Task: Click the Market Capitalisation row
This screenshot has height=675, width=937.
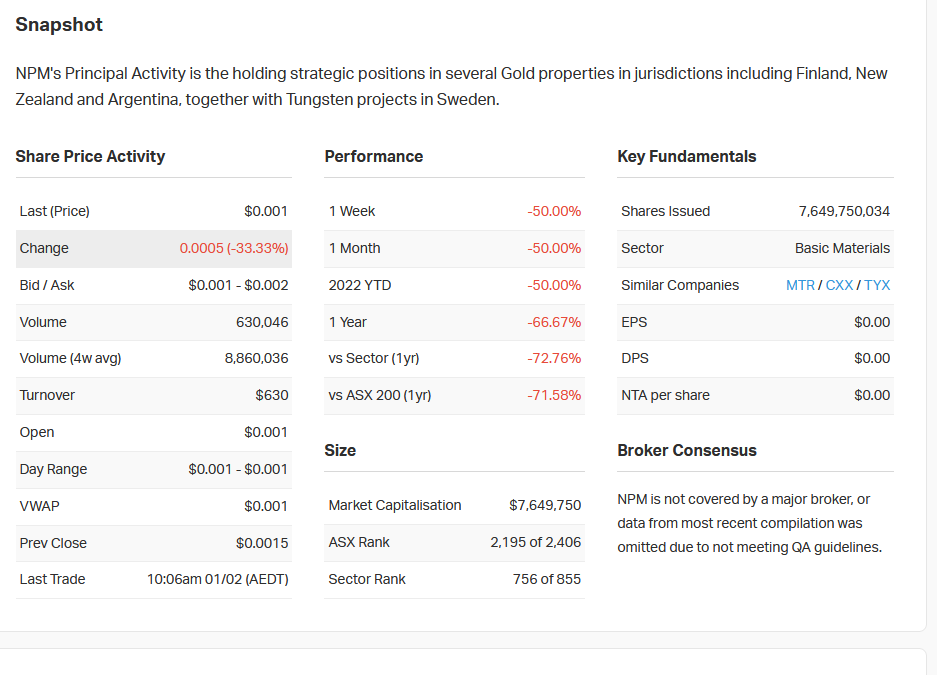Action: [x=454, y=505]
